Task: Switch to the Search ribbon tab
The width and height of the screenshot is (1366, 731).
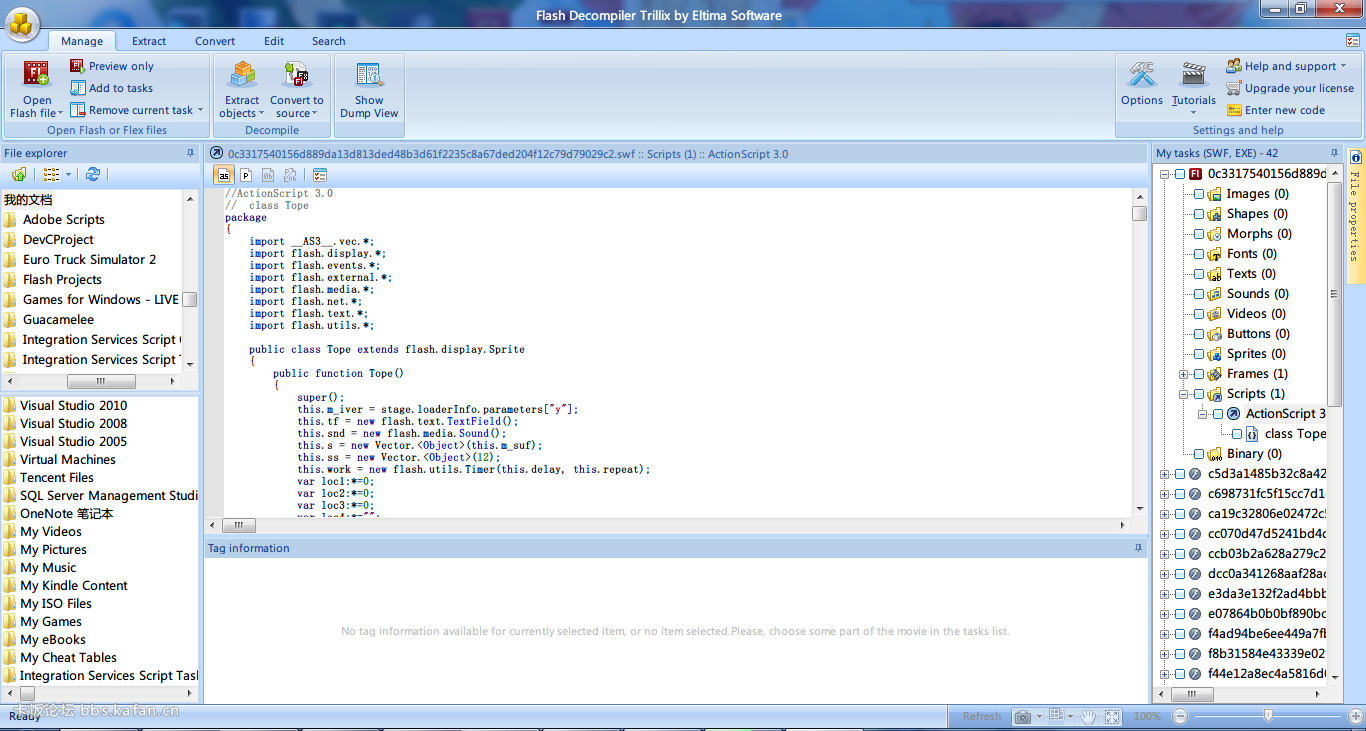Action: pos(328,41)
